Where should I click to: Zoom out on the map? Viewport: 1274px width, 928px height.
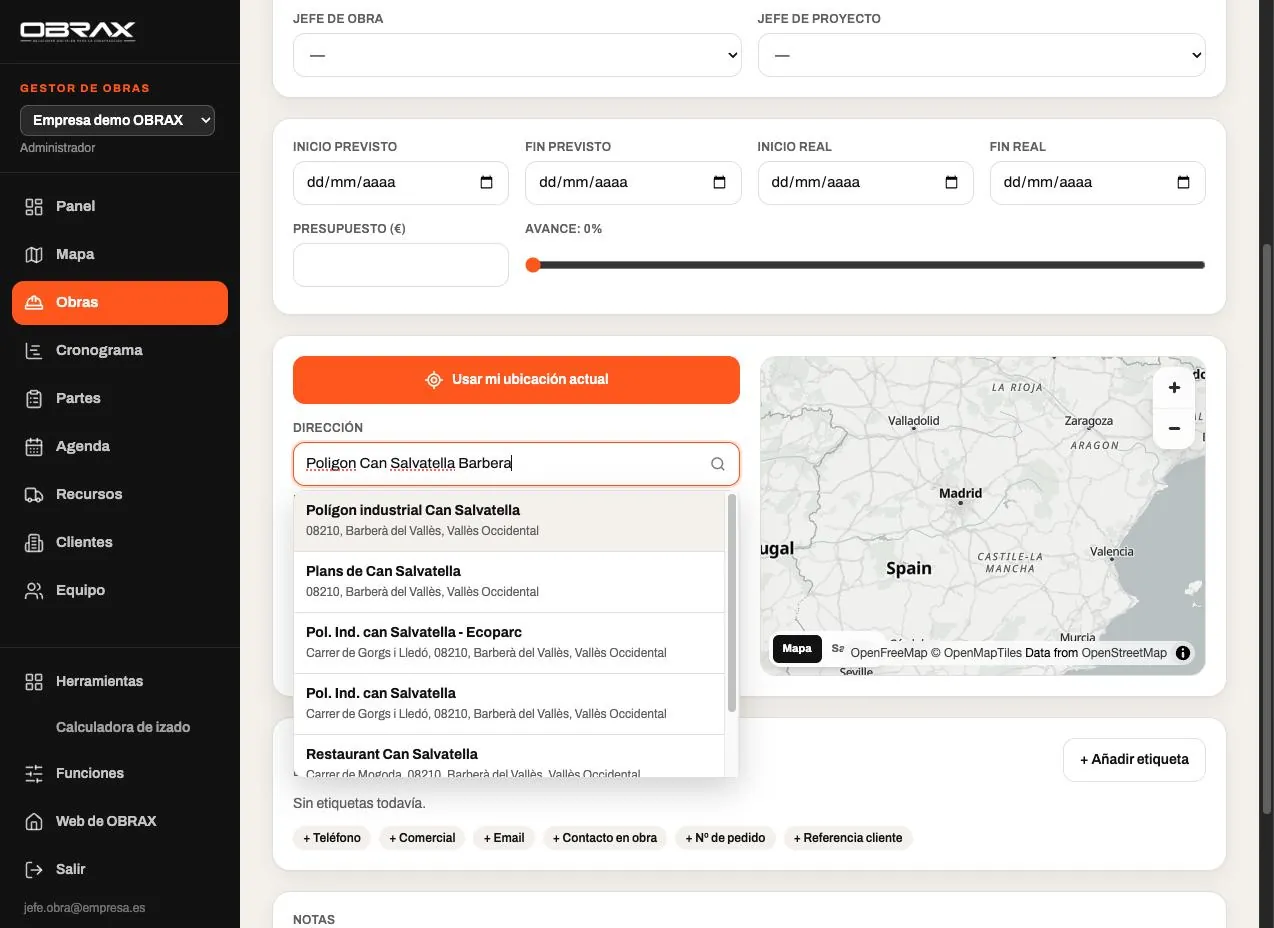(1174, 428)
